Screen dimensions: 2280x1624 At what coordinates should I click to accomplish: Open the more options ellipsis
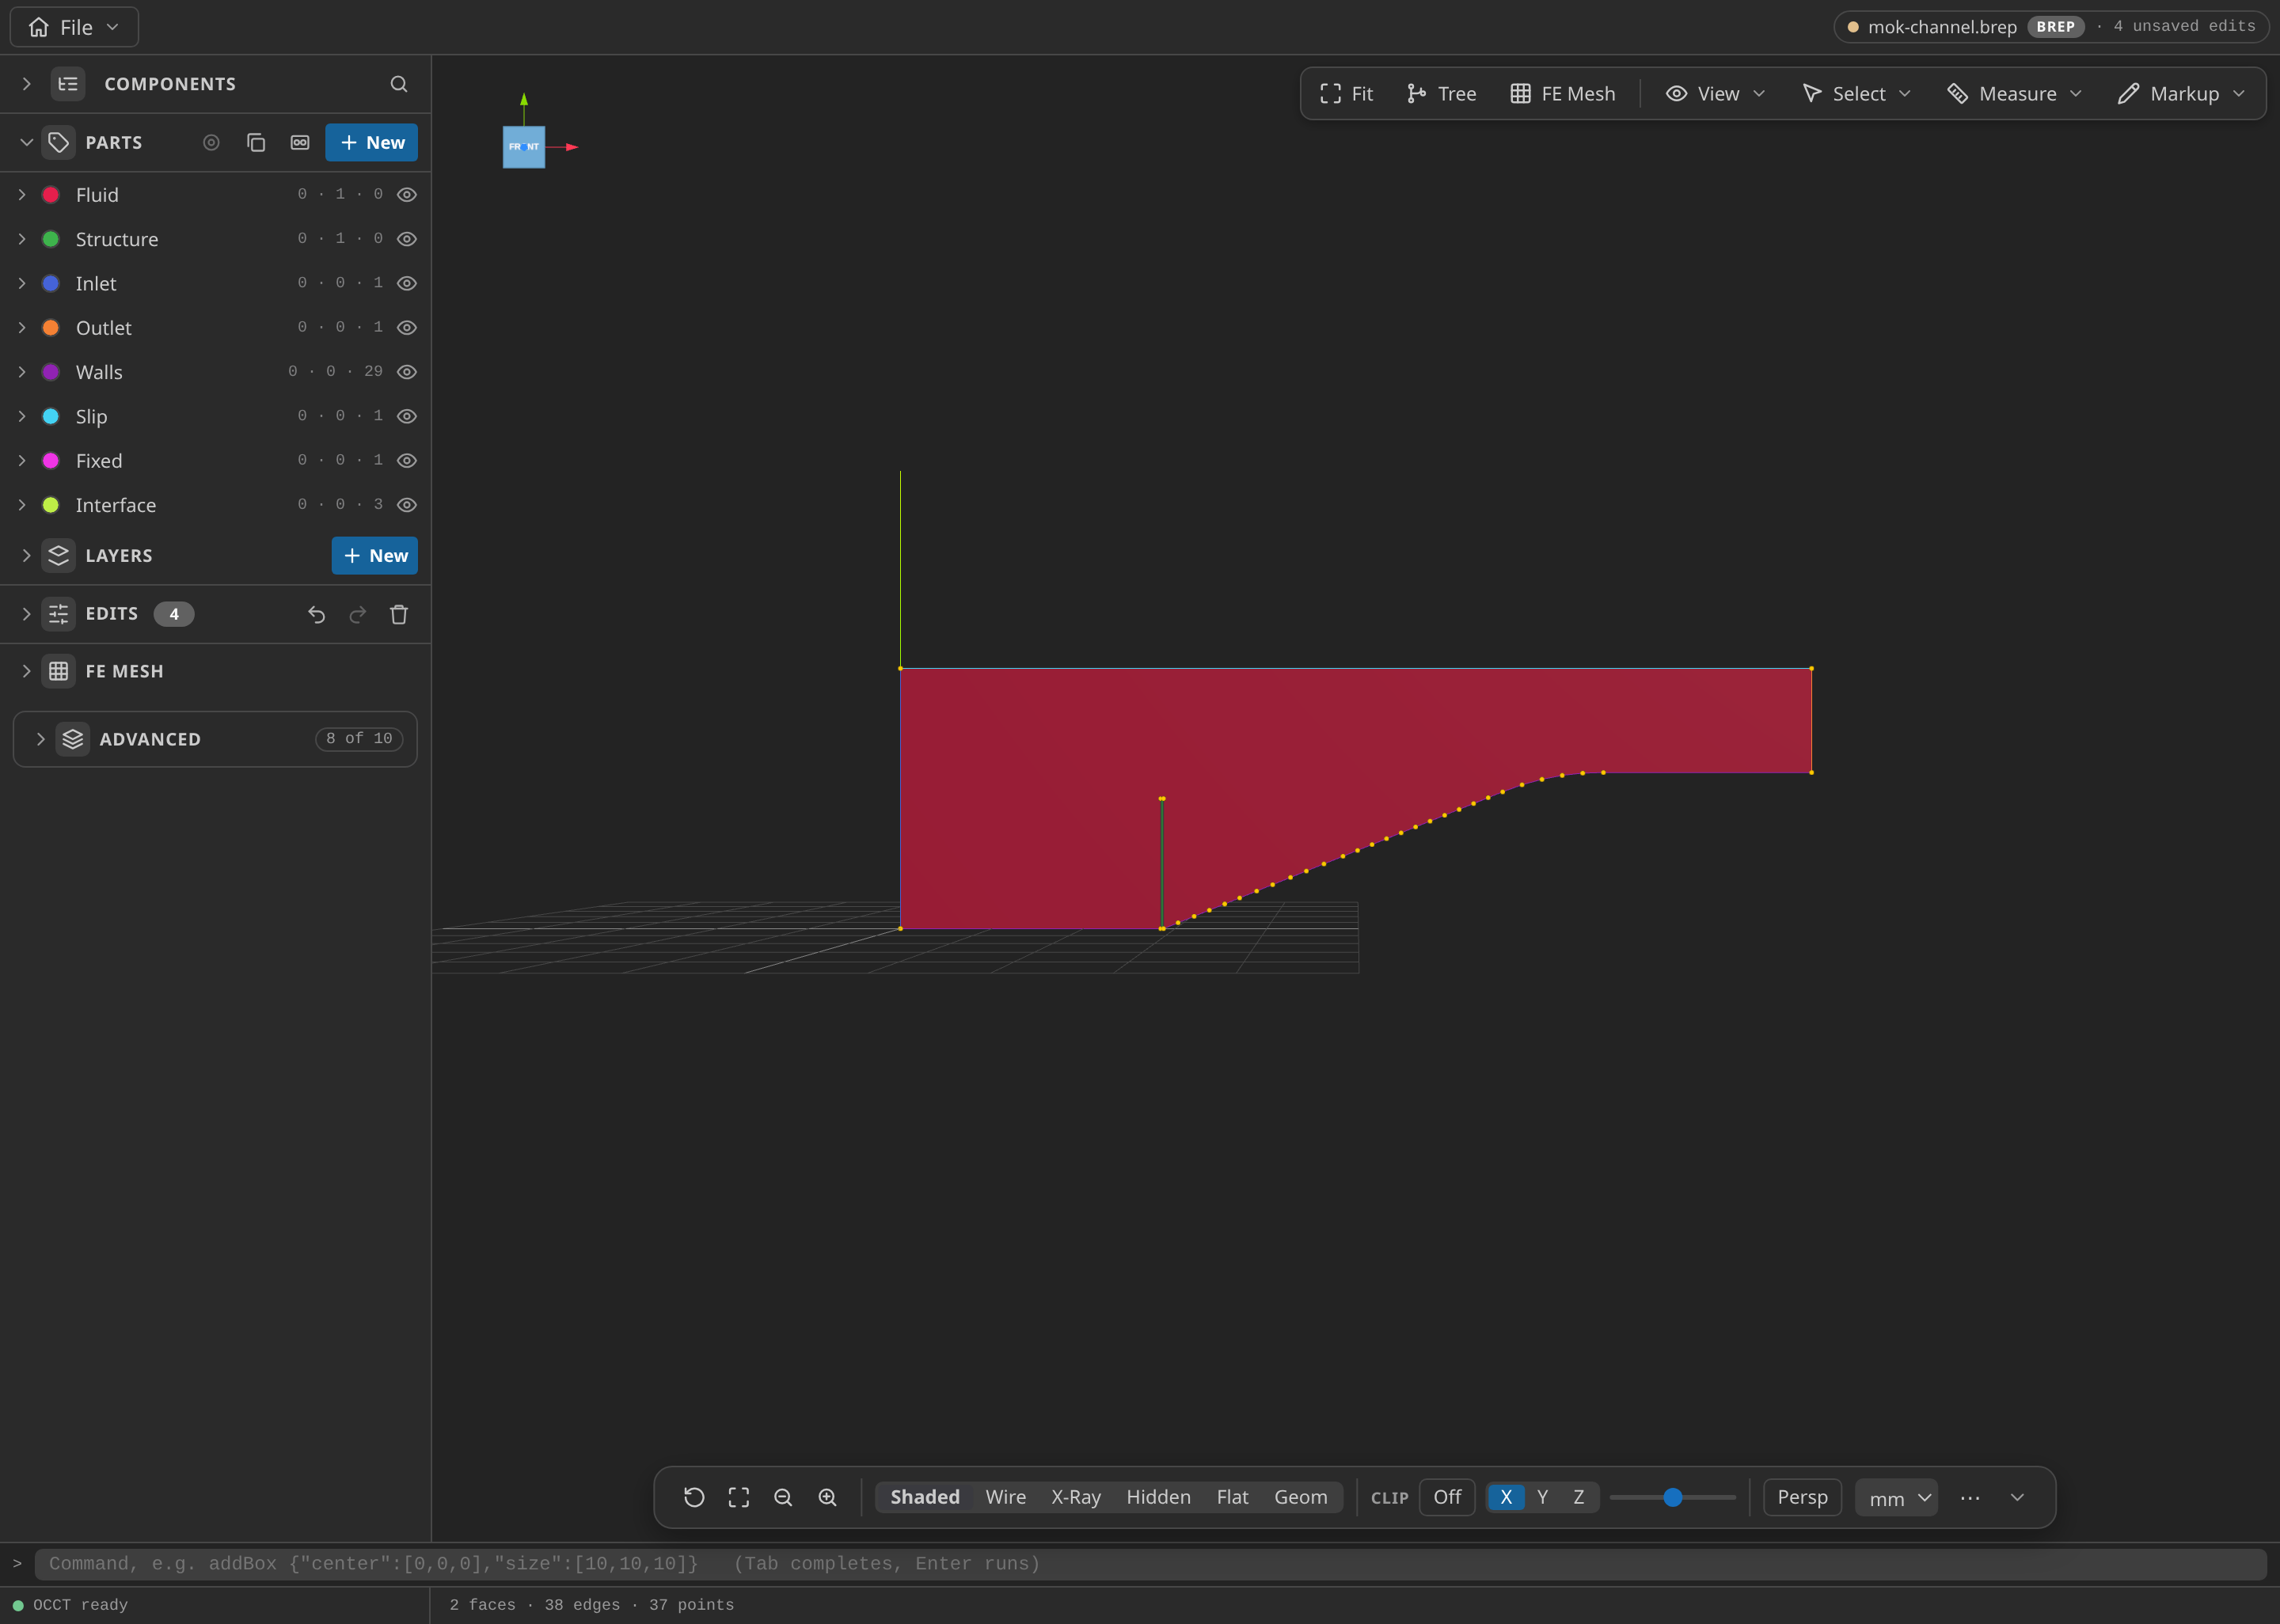click(x=1970, y=1497)
